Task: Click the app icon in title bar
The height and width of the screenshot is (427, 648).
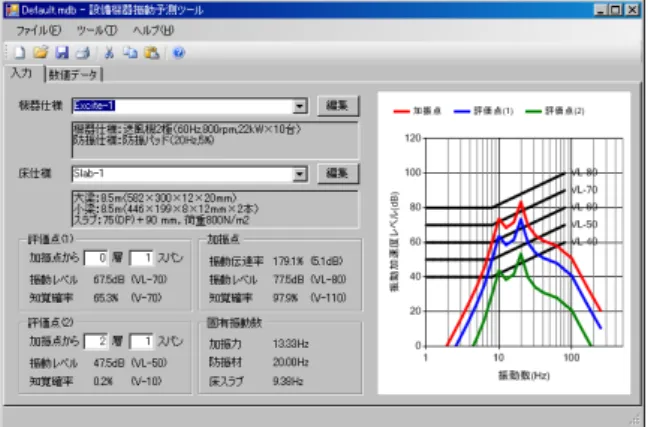Action: [x=12, y=10]
